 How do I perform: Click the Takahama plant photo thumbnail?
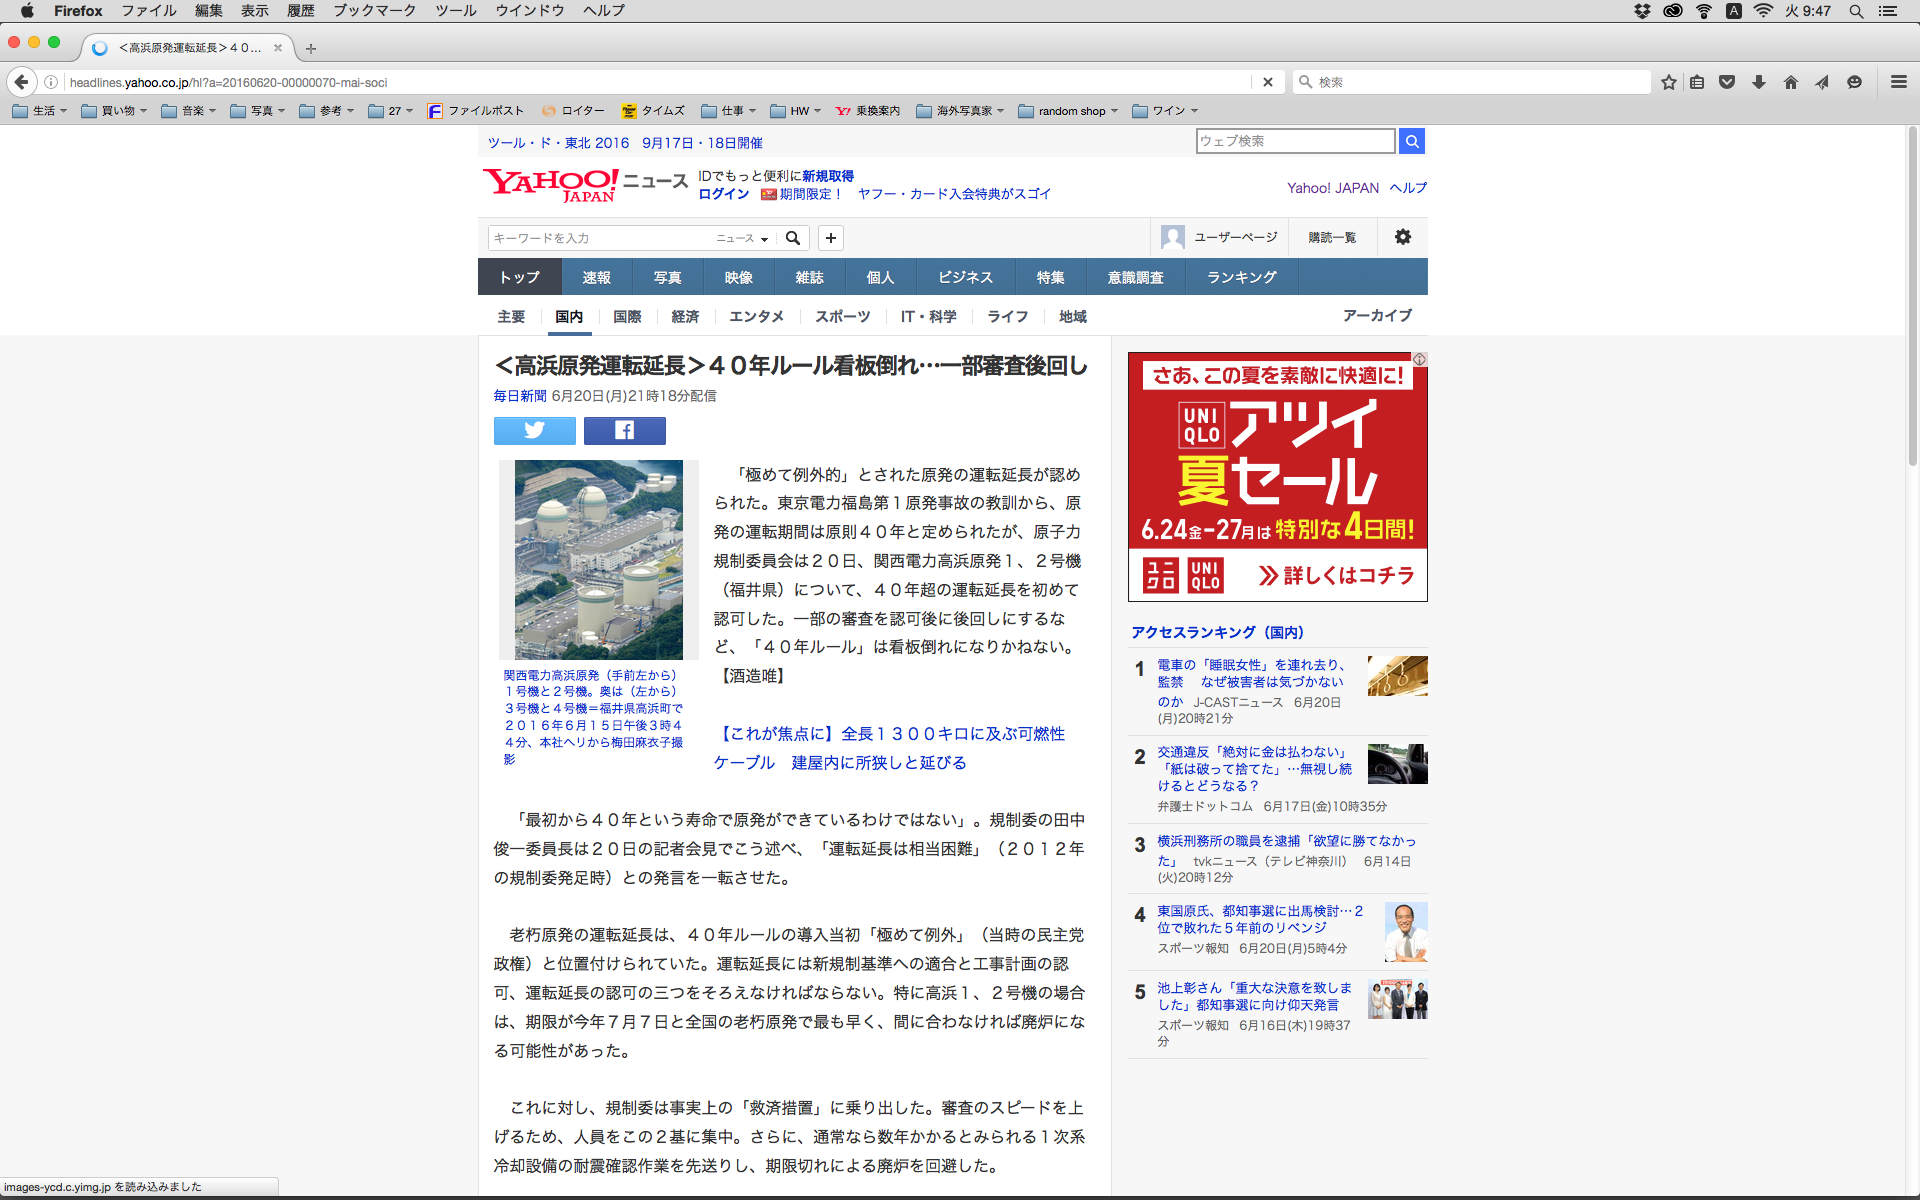(598, 559)
